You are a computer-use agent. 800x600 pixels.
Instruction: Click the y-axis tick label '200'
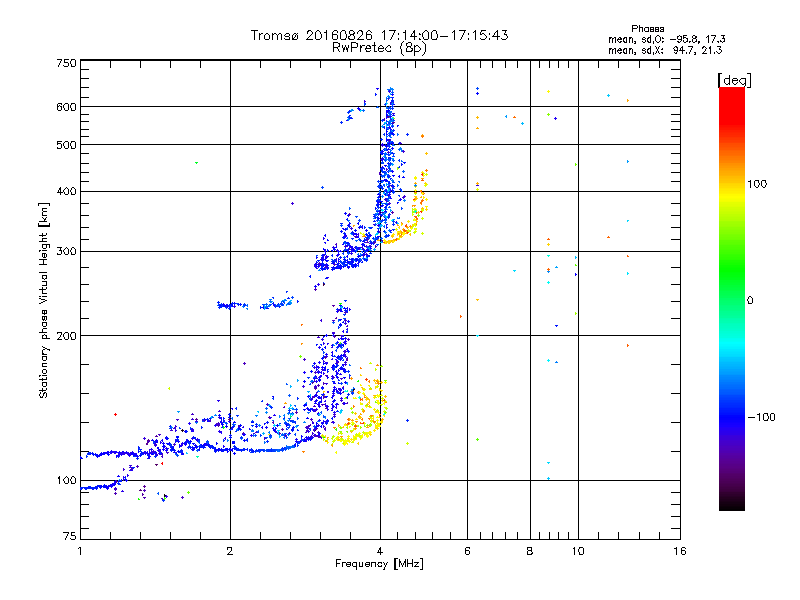point(66,336)
